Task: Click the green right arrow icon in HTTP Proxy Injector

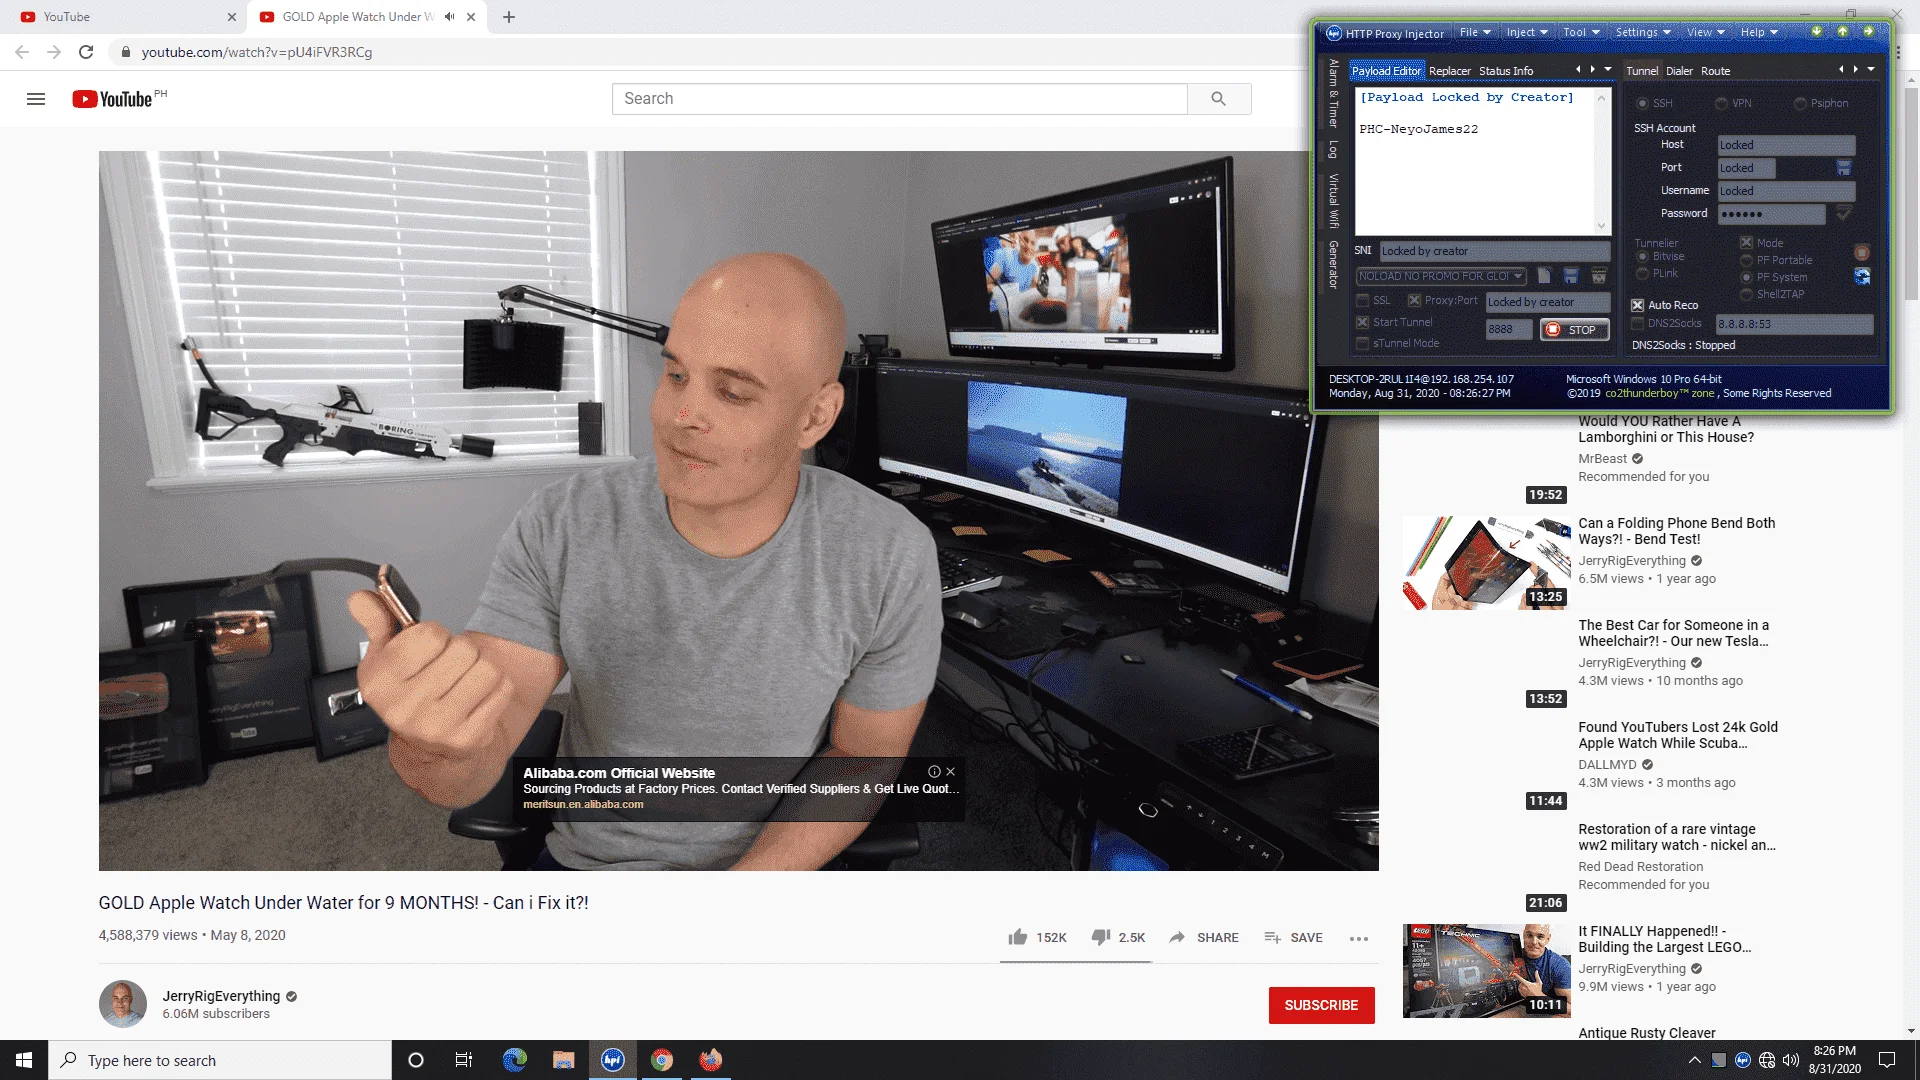Action: click(1867, 32)
